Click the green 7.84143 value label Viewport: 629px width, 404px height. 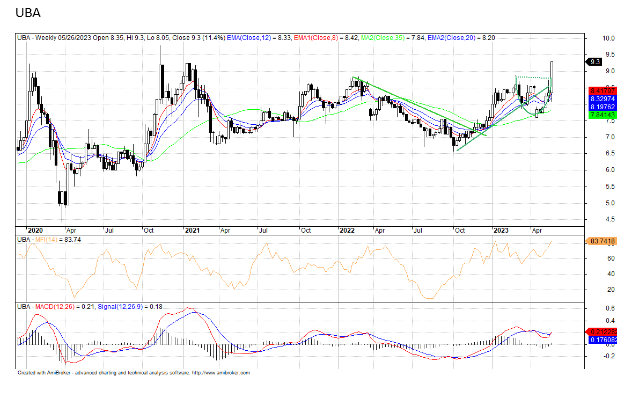[602, 115]
